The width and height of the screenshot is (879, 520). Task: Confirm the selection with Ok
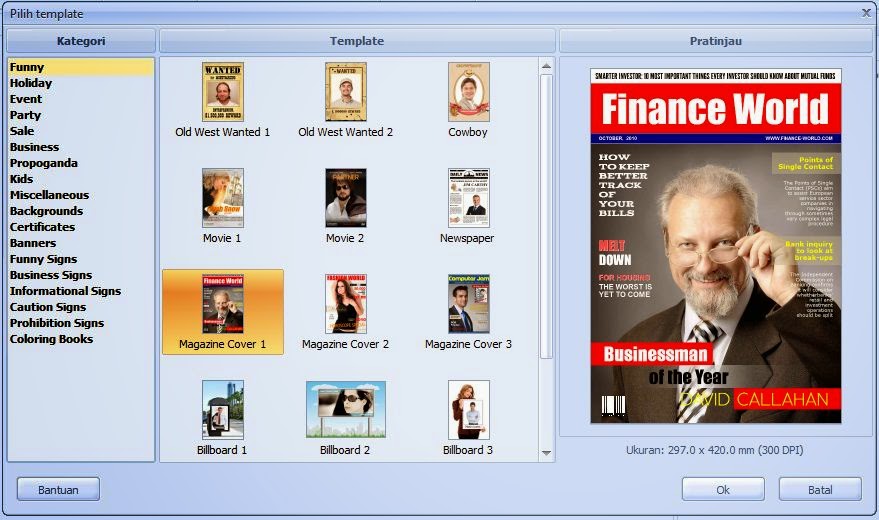coord(723,489)
